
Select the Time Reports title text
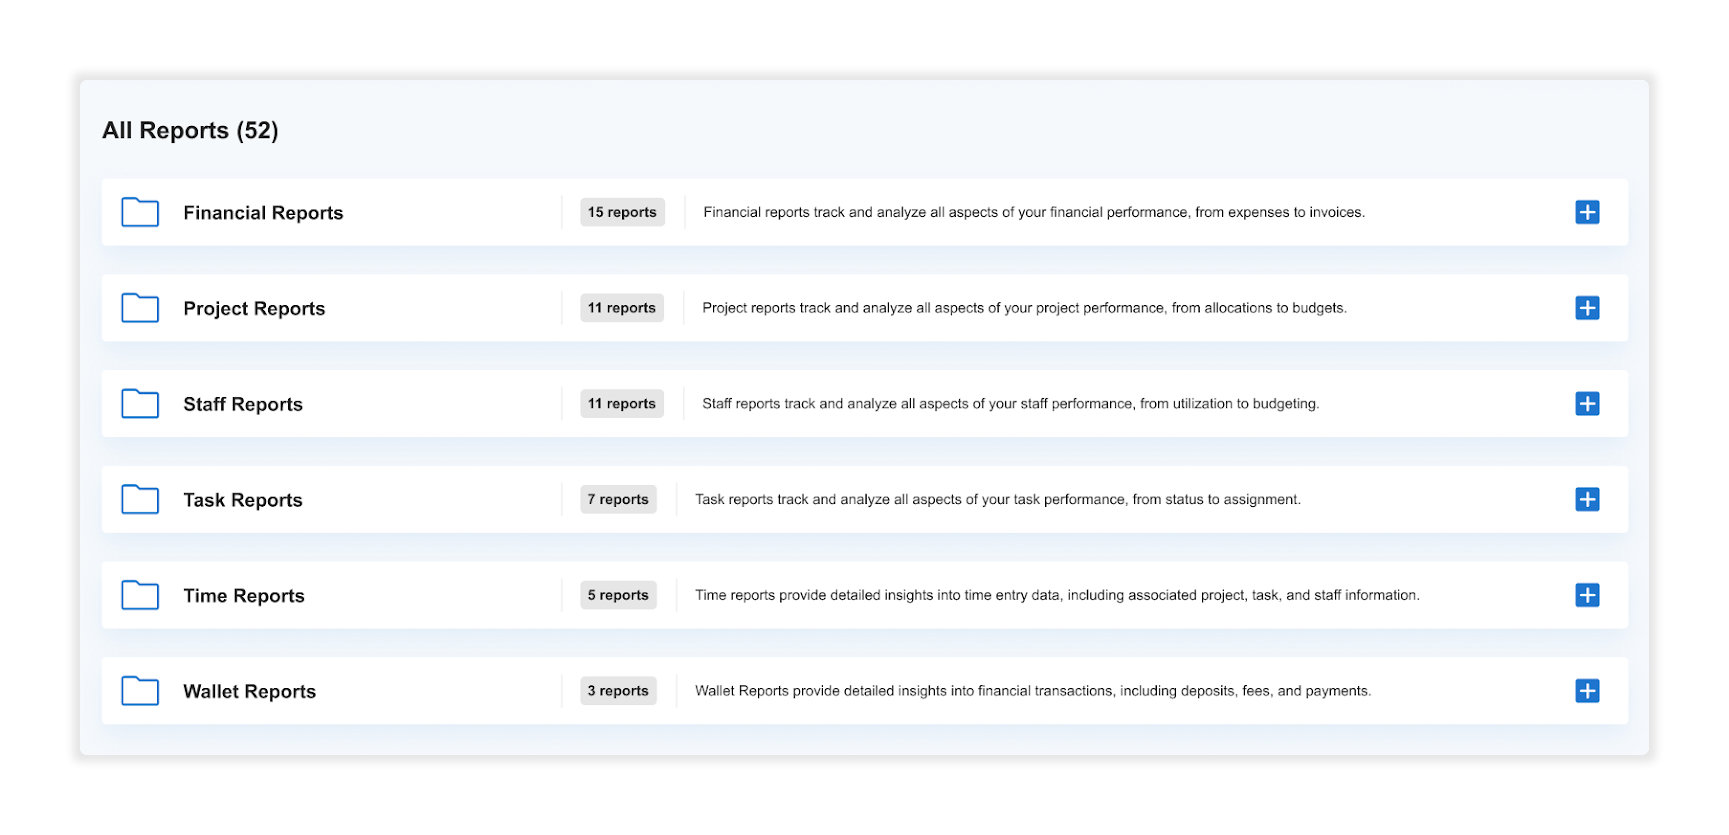click(x=244, y=596)
